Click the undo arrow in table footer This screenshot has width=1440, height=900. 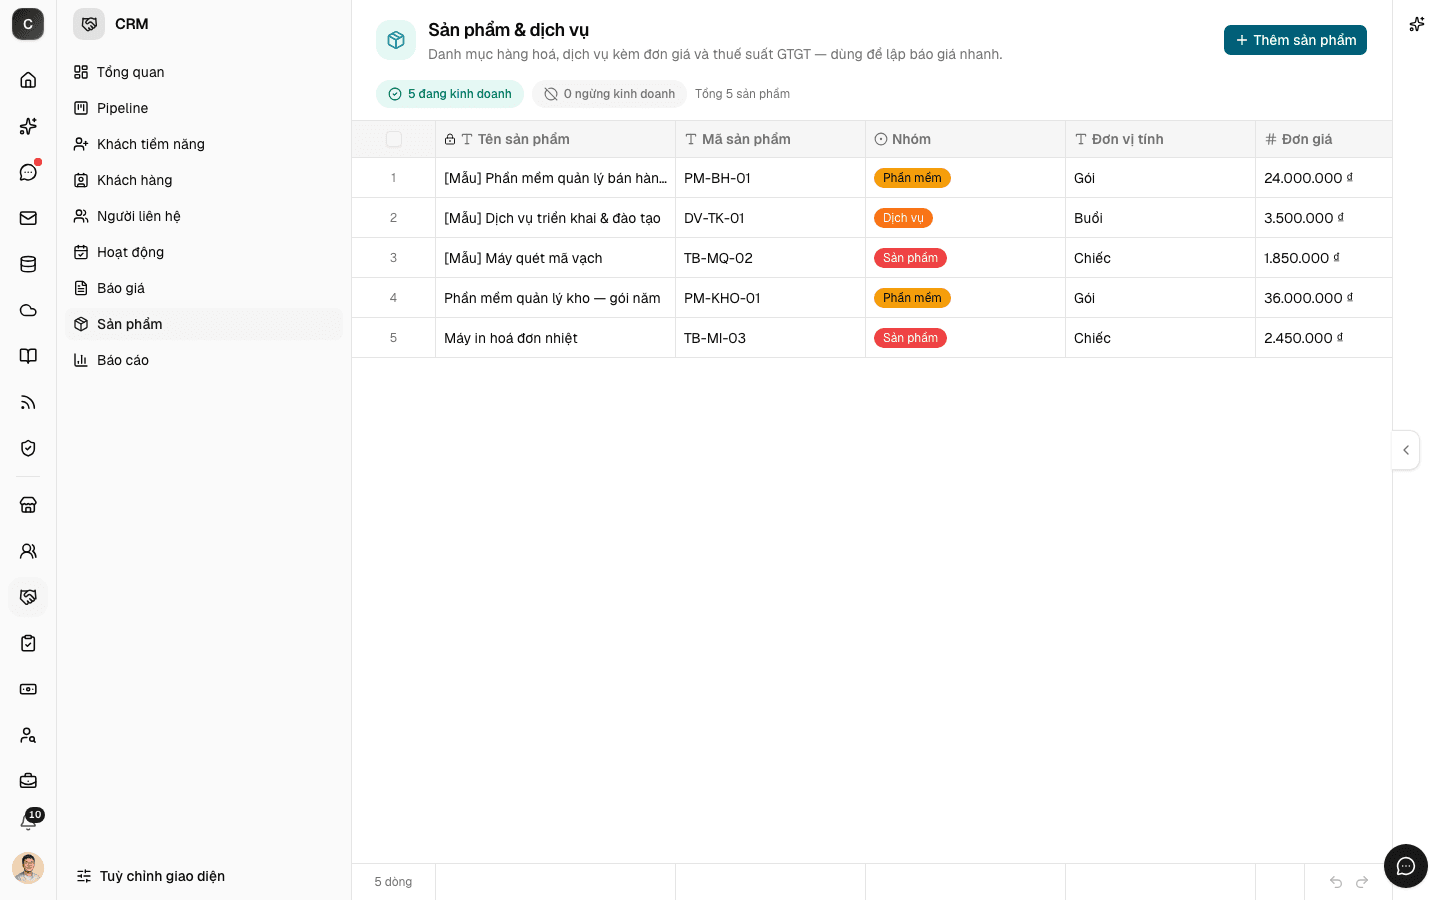point(1335,882)
